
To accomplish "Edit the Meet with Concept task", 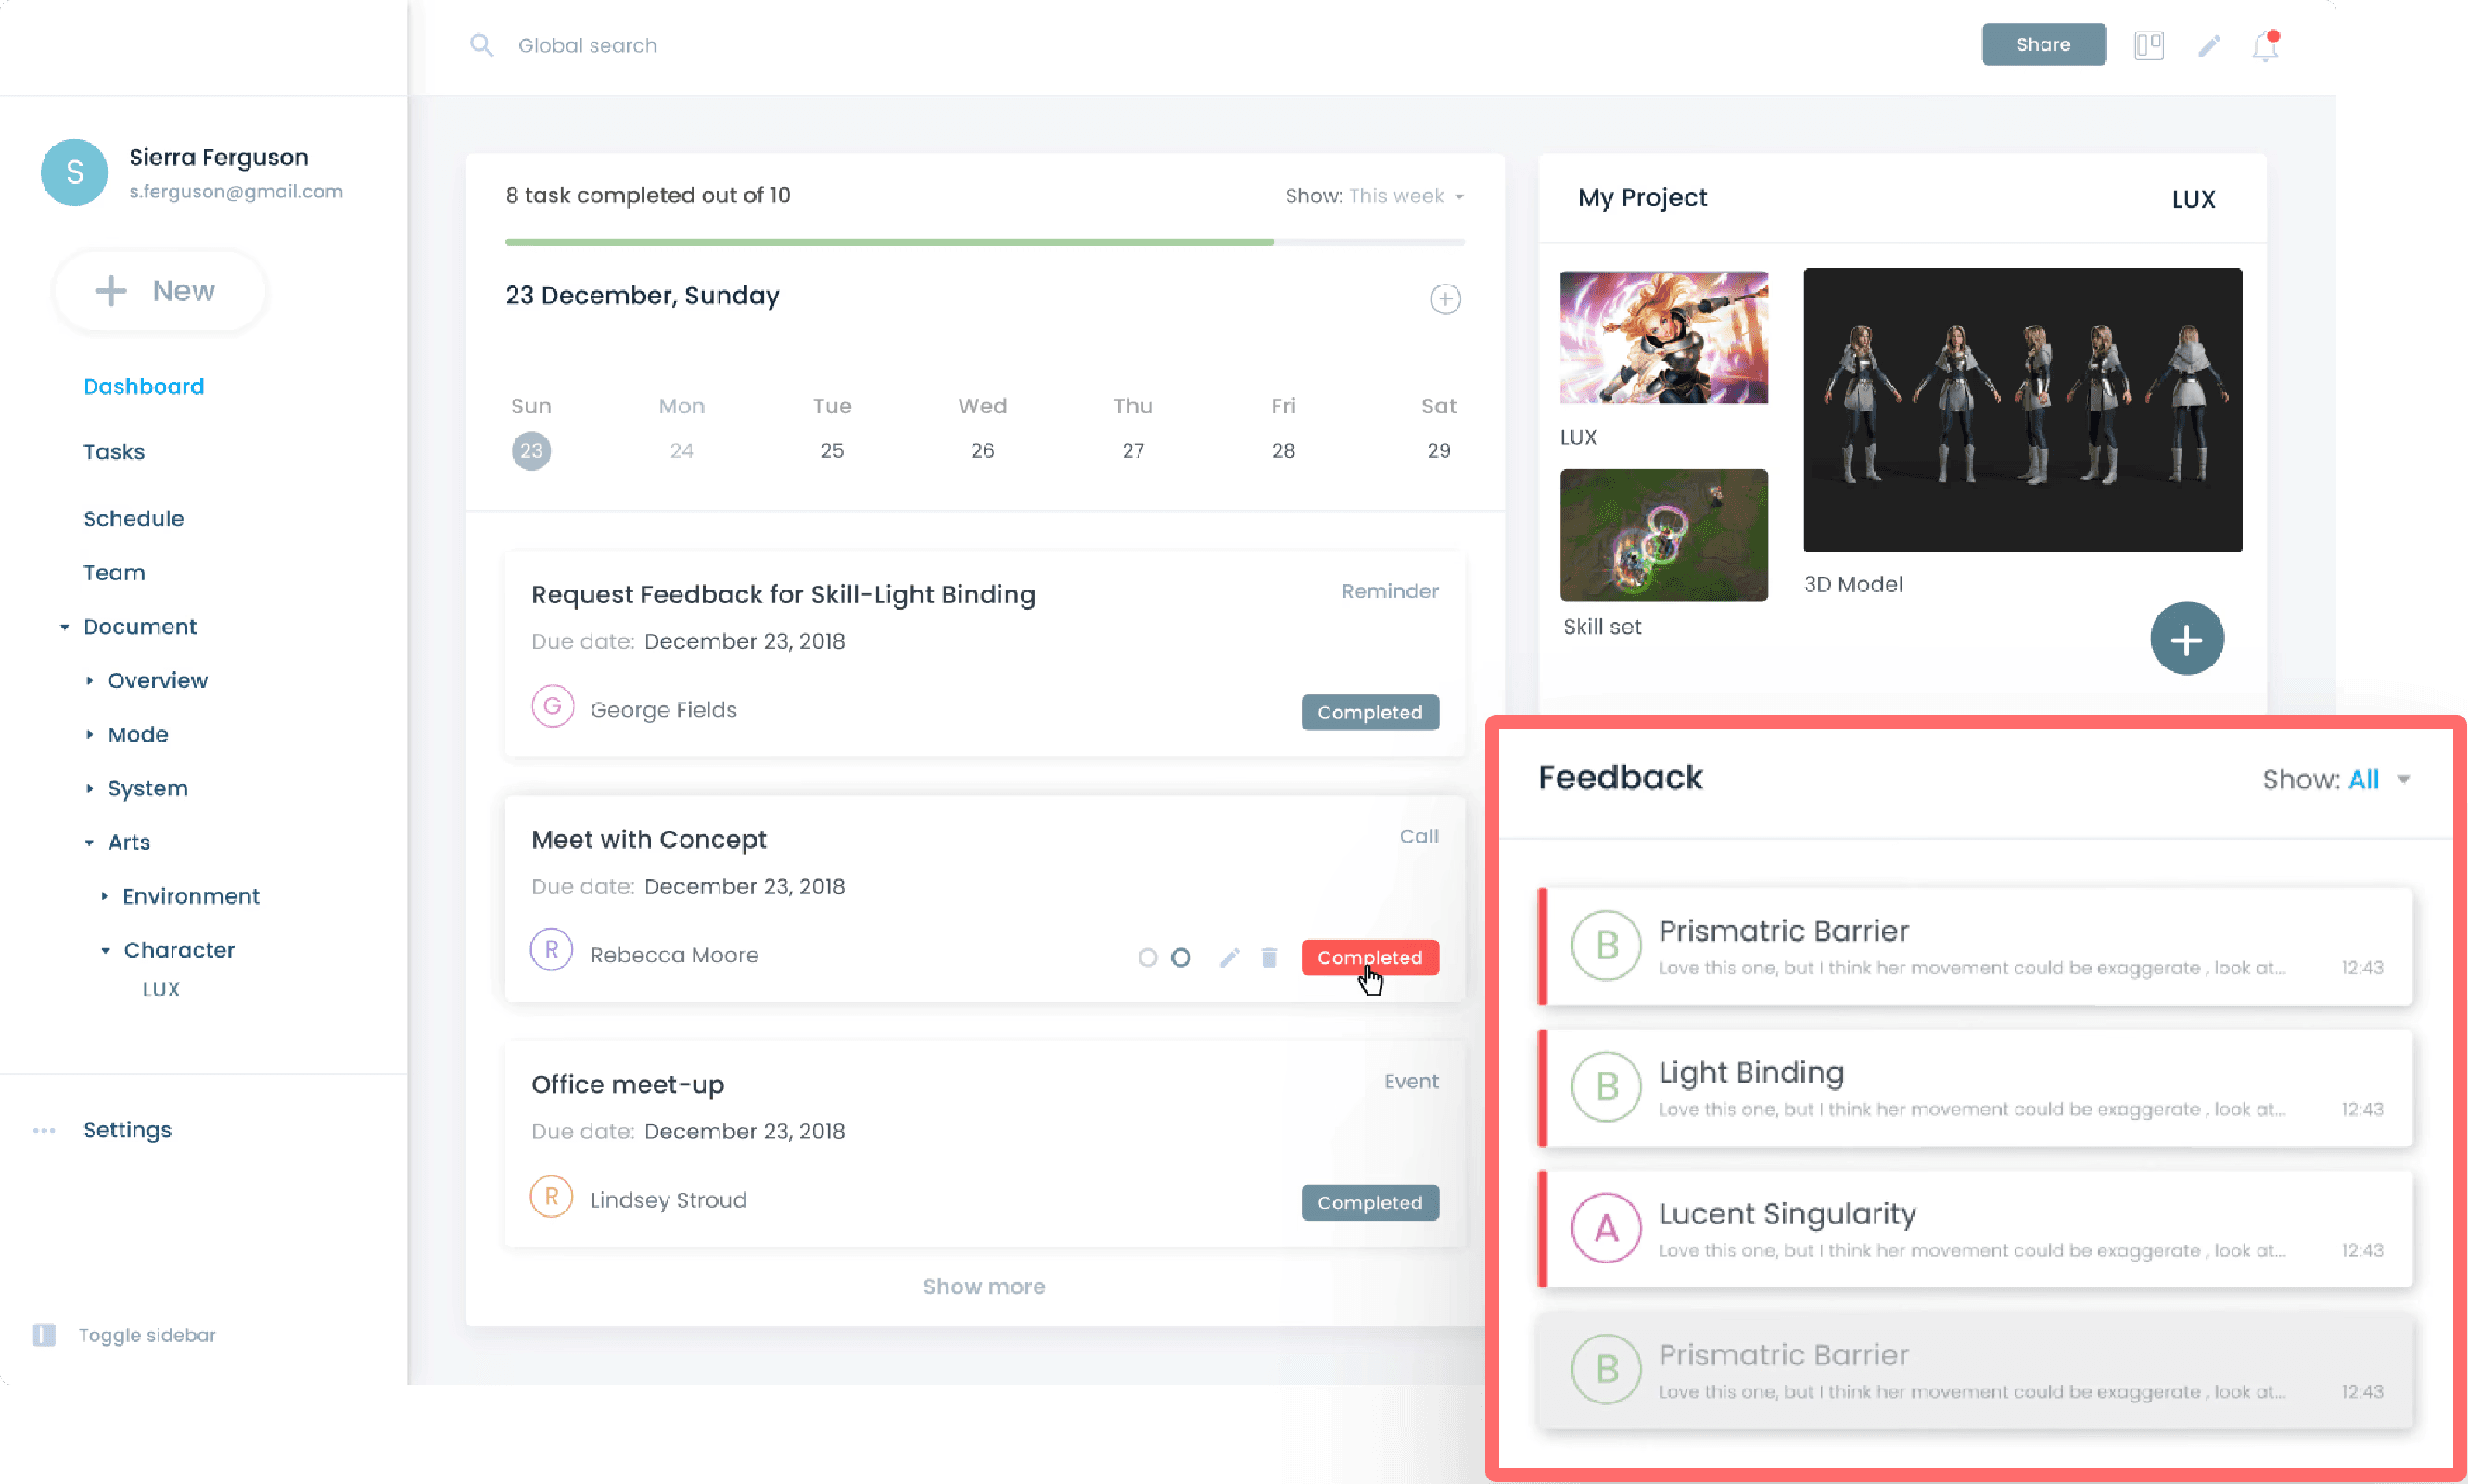I will (x=1229, y=957).
